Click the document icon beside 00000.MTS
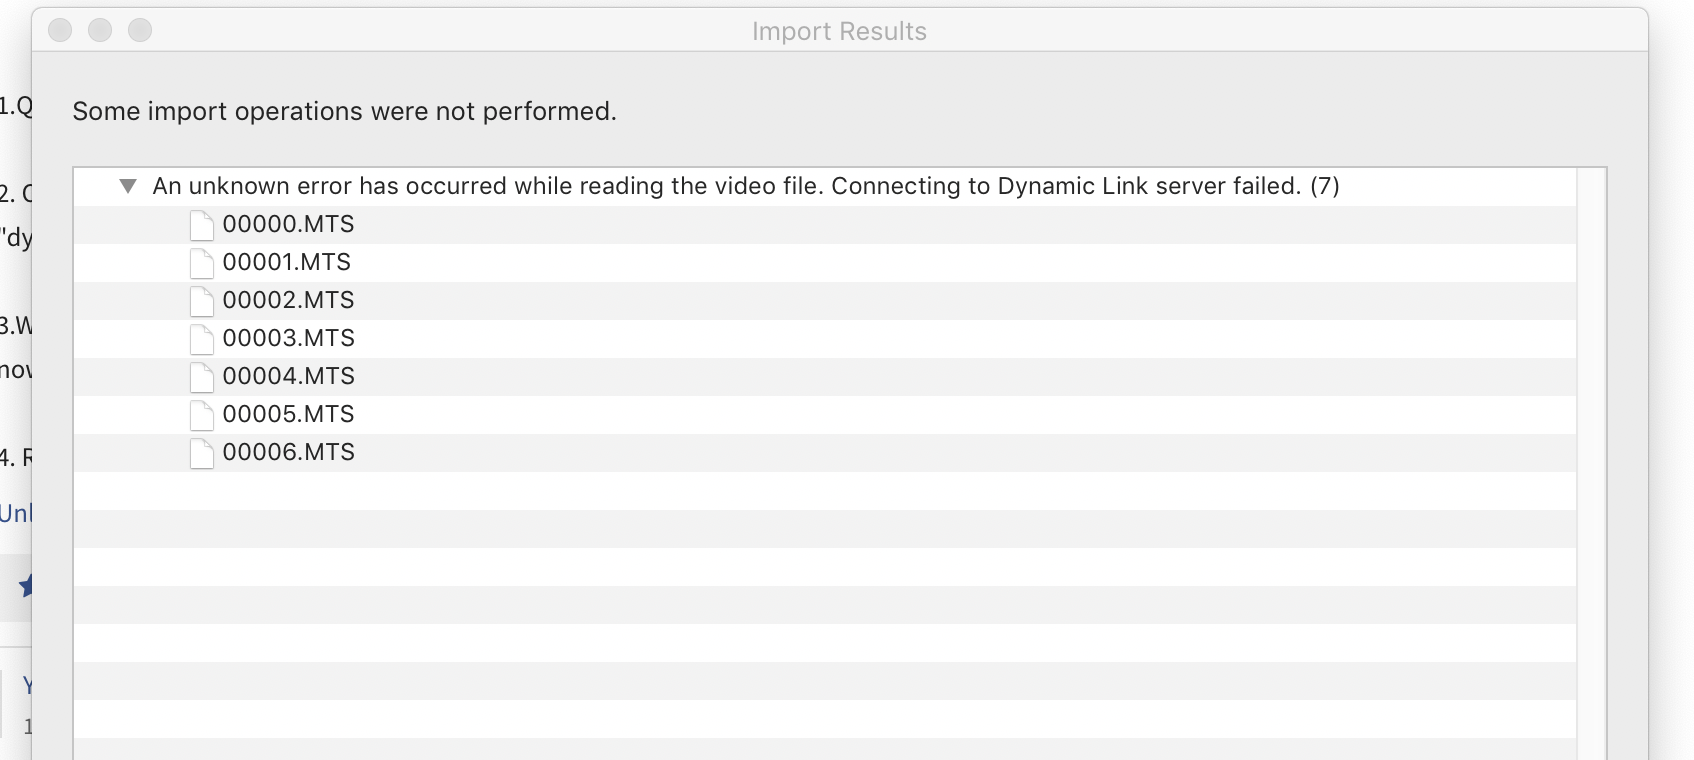The image size is (1694, 760). coord(201,225)
